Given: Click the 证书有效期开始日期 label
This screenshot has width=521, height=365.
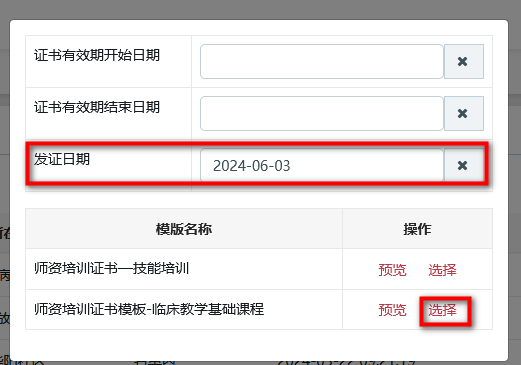Looking at the screenshot, I should (97, 55).
